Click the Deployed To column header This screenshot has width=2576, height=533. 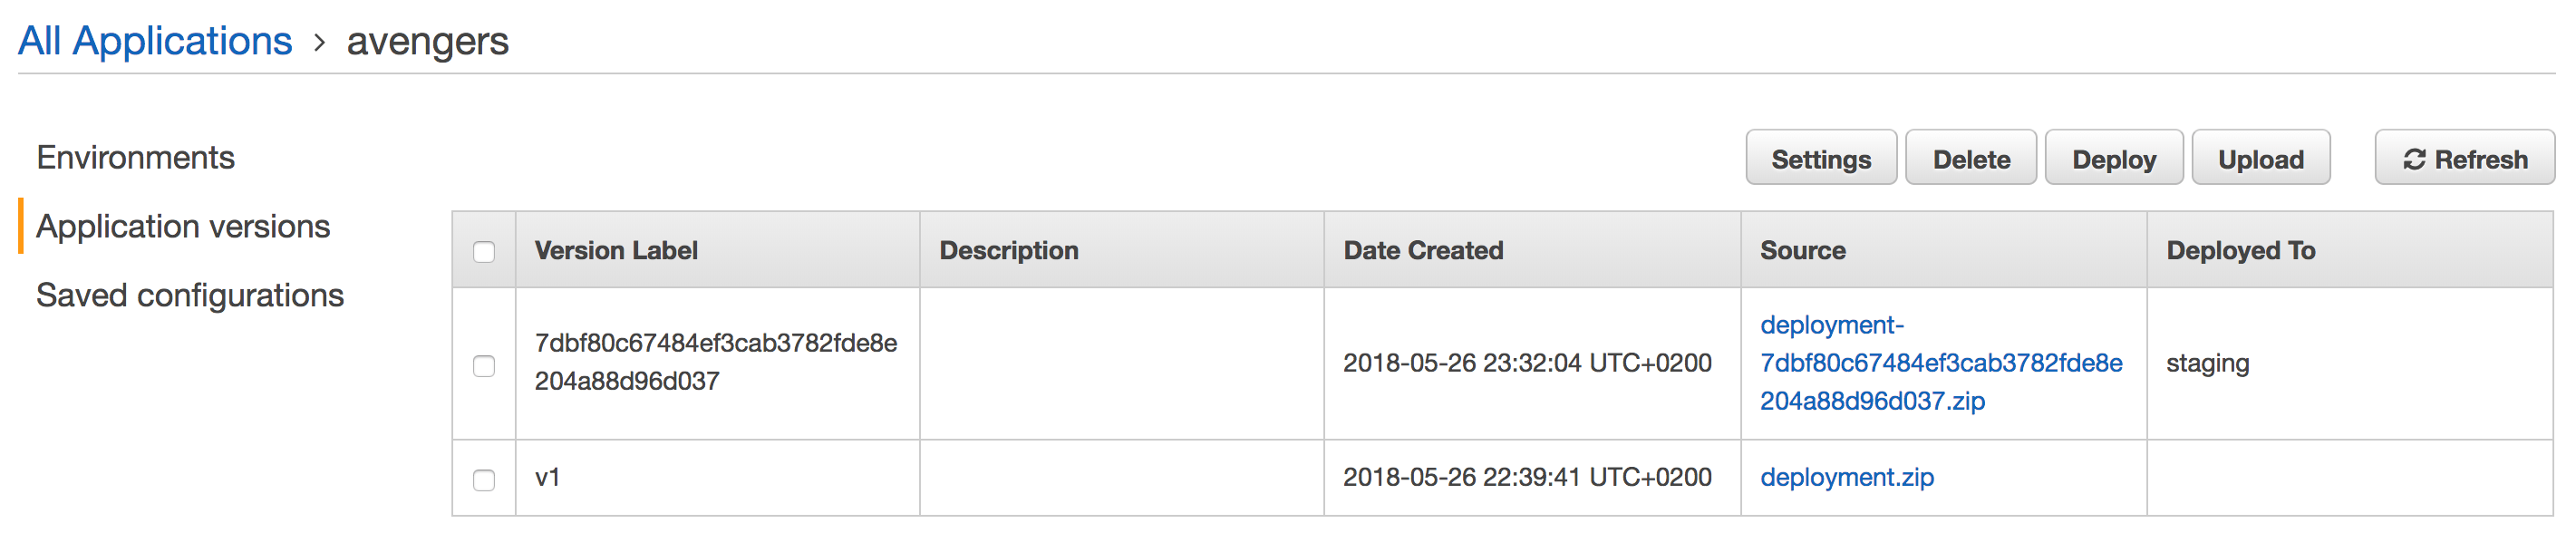(x=2240, y=251)
